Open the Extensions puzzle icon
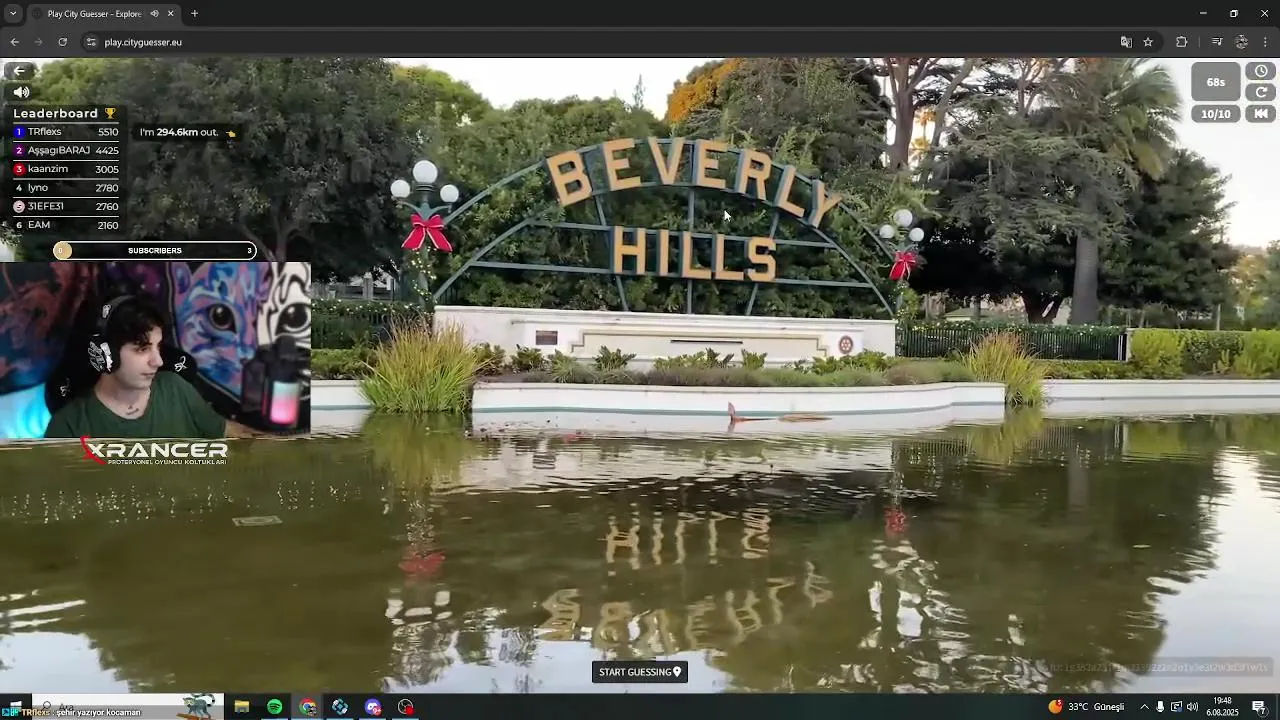 click(x=1182, y=42)
